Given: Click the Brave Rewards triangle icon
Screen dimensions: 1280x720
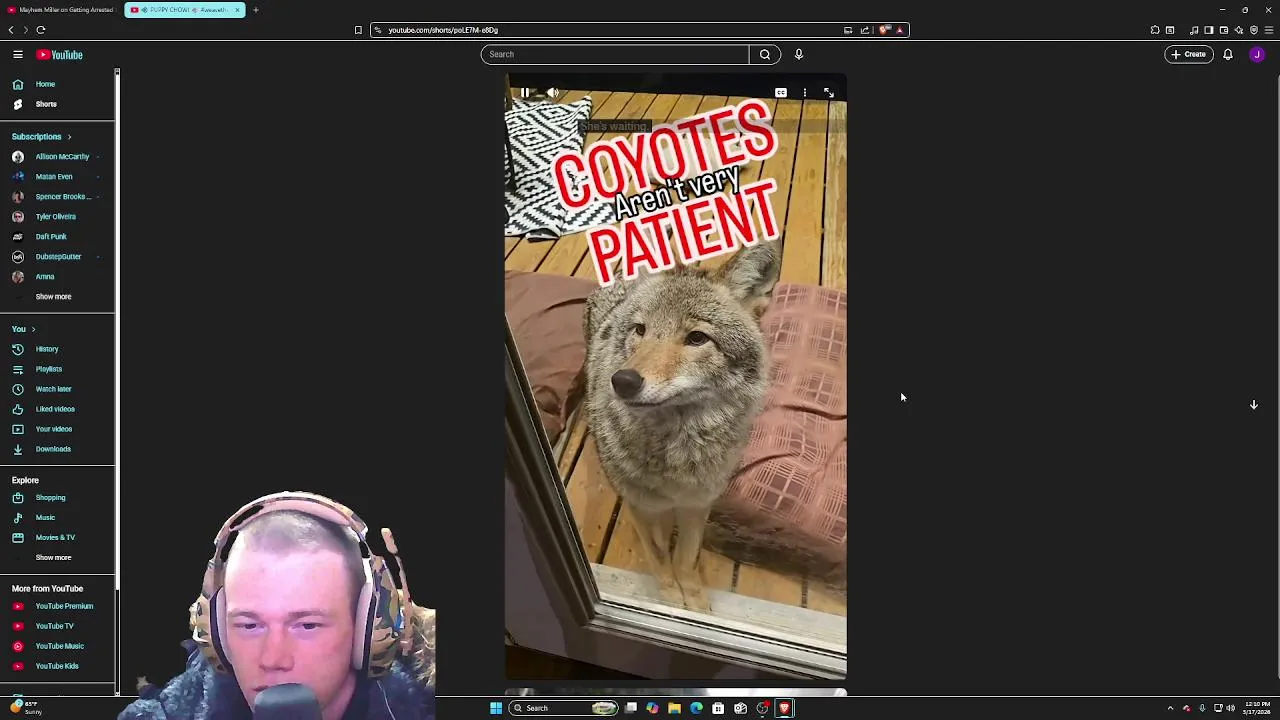Looking at the screenshot, I should (x=899, y=30).
